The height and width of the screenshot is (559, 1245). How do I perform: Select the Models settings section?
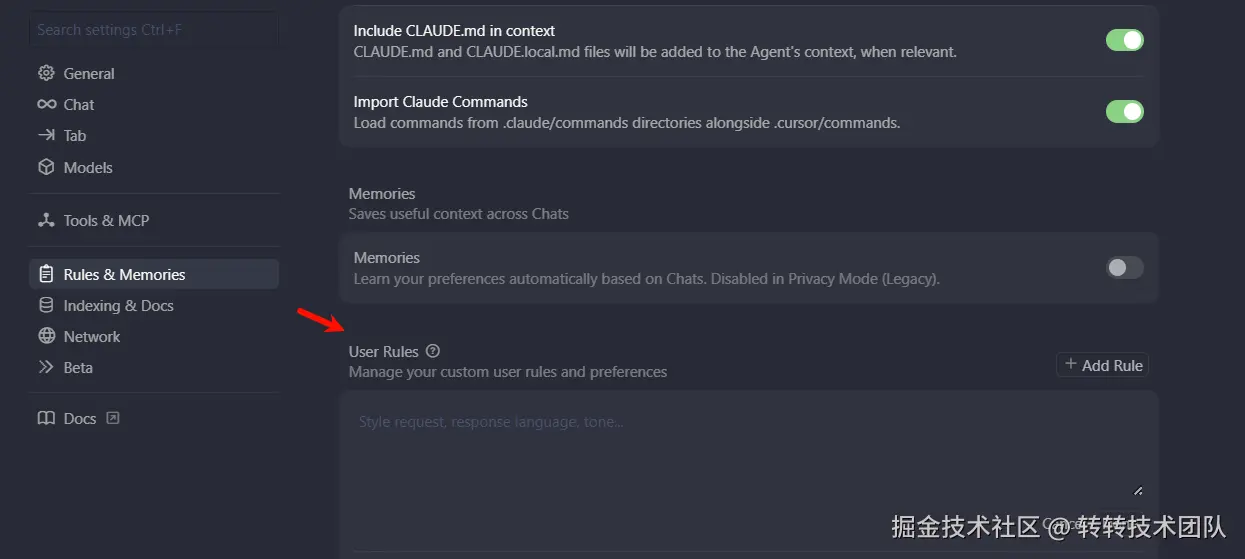(x=88, y=167)
